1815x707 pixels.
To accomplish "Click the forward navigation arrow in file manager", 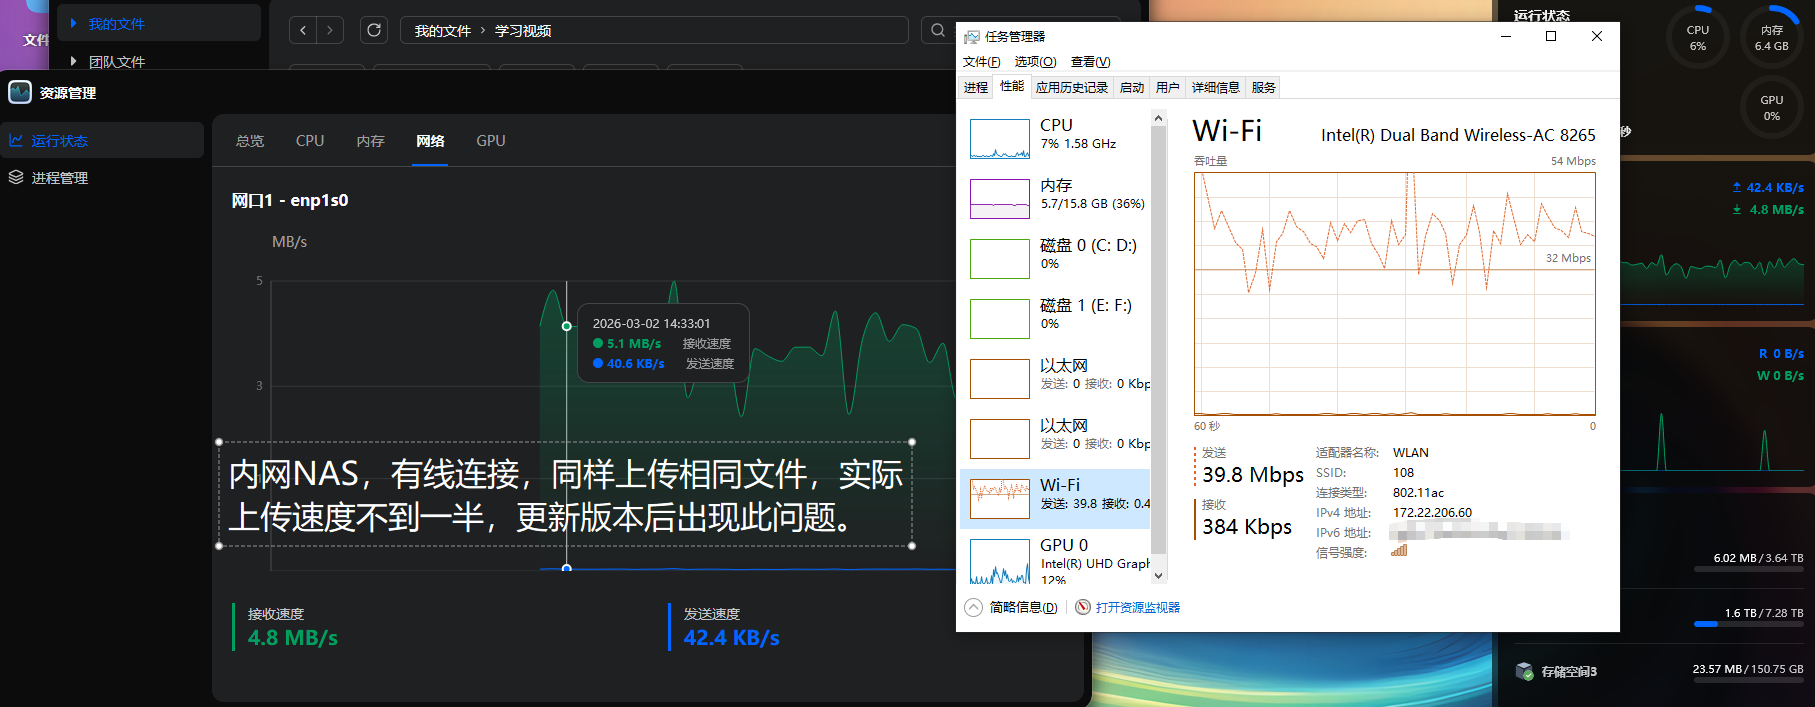I will pyautogui.click(x=330, y=30).
